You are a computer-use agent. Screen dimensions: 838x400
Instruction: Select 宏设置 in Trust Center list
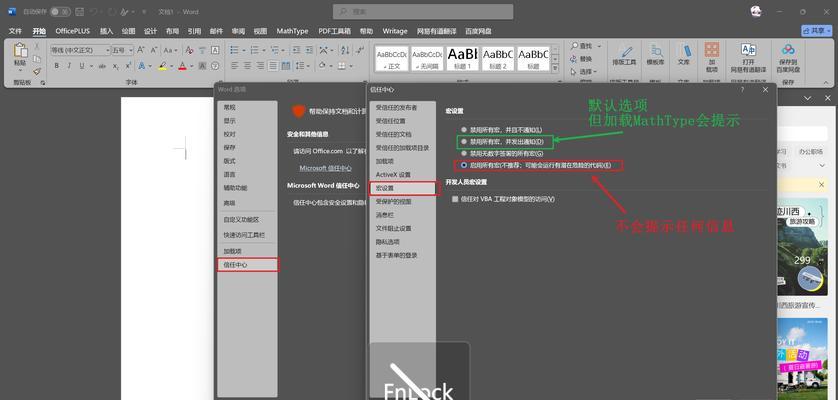pyautogui.click(x=402, y=188)
